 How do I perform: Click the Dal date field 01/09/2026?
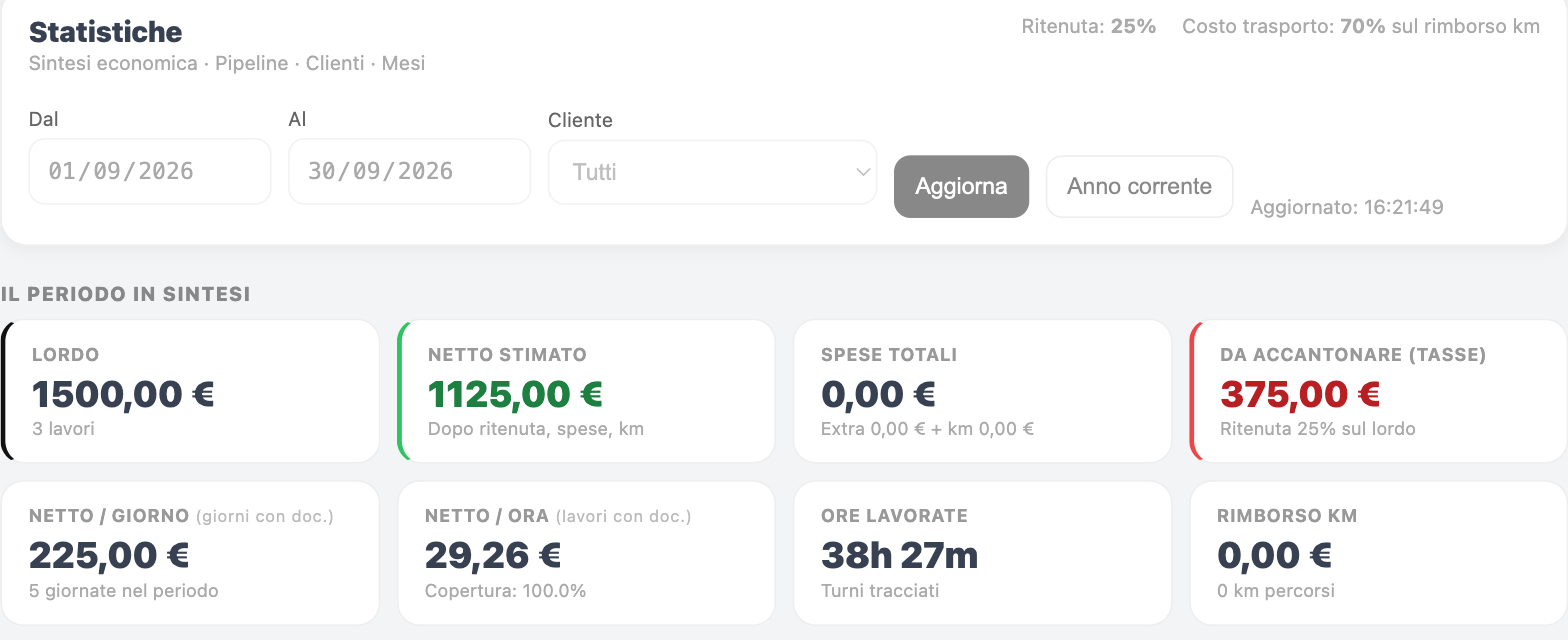coord(150,171)
